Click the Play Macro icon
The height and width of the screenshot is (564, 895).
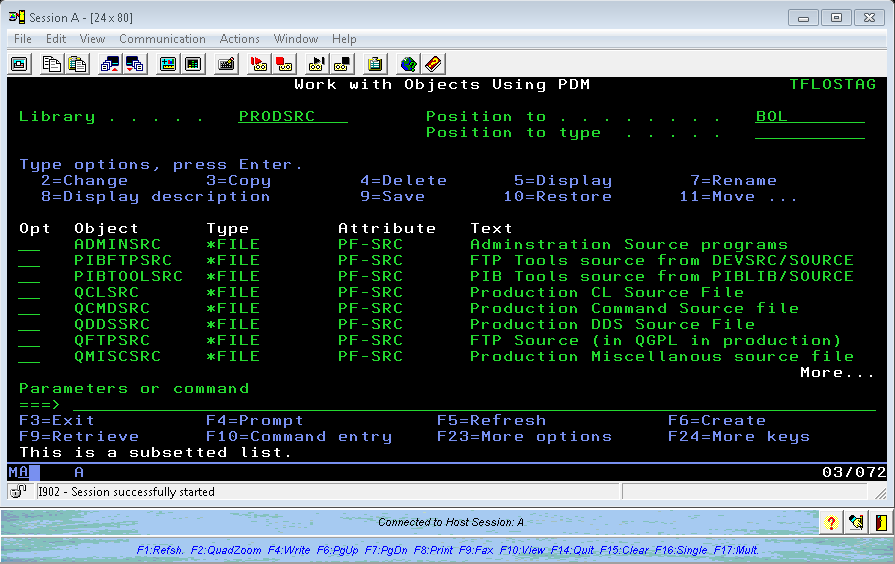tap(316, 64)
